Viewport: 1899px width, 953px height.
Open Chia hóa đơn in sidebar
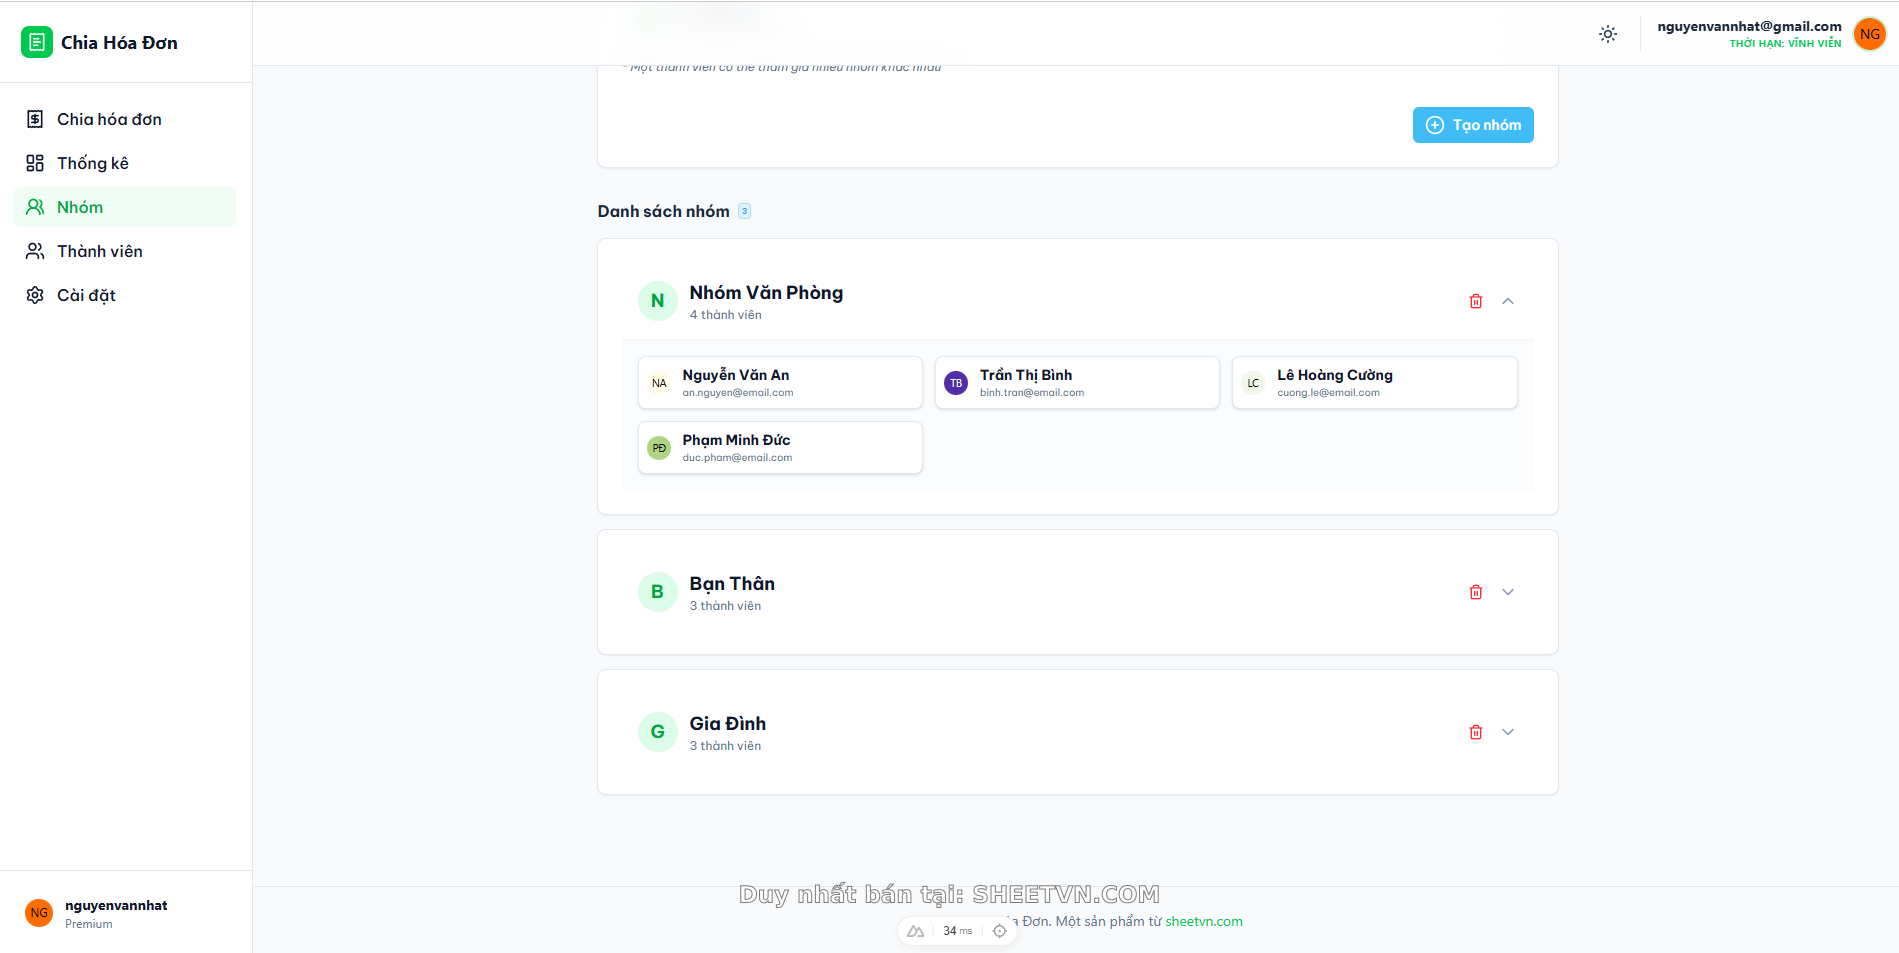coord(109,119)
